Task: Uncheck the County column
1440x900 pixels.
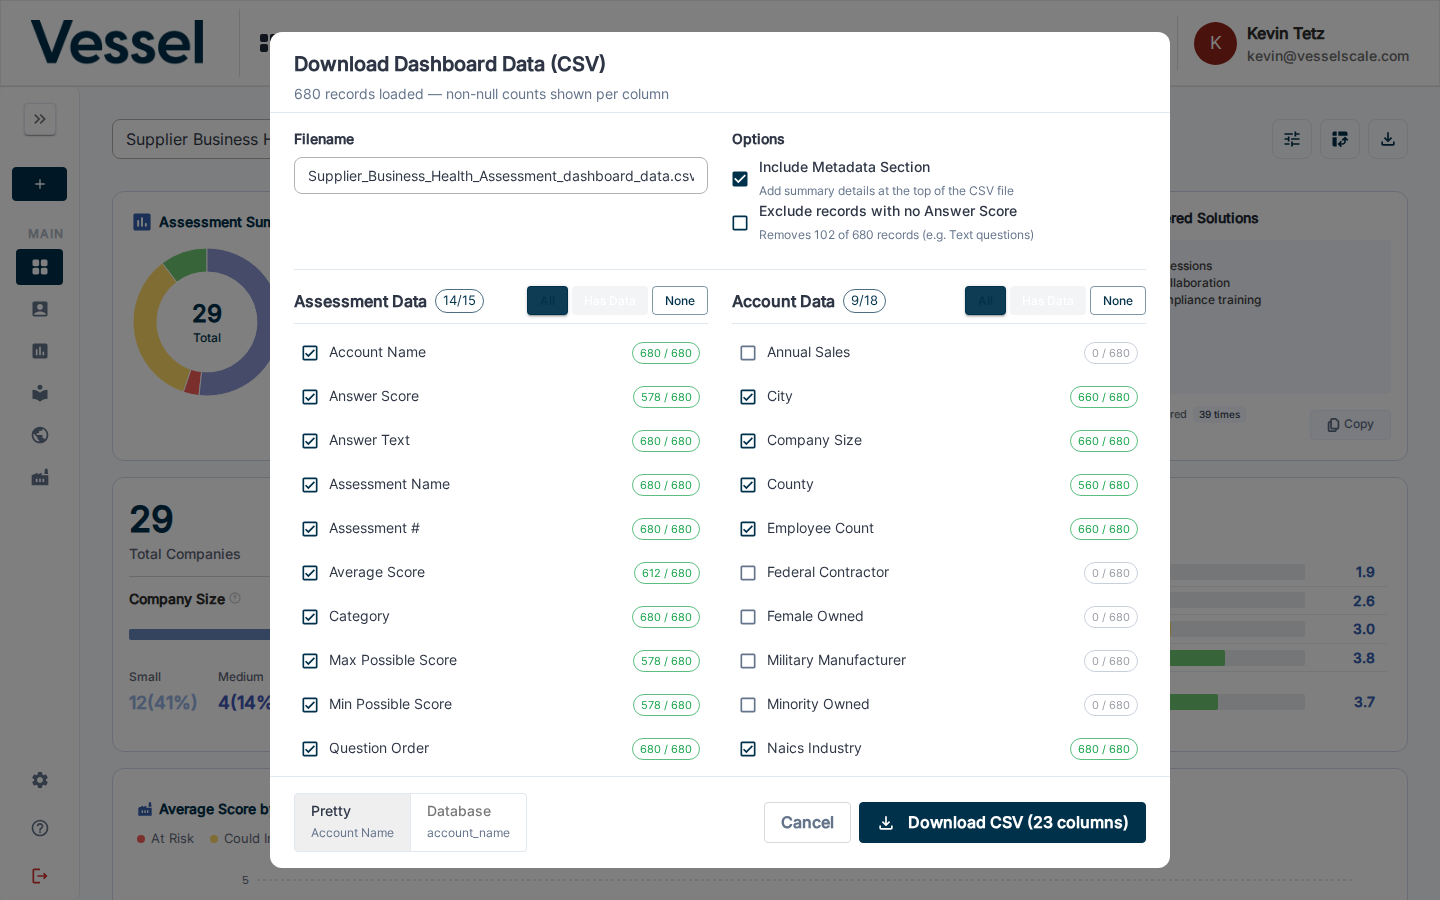Action: (748, 485)
